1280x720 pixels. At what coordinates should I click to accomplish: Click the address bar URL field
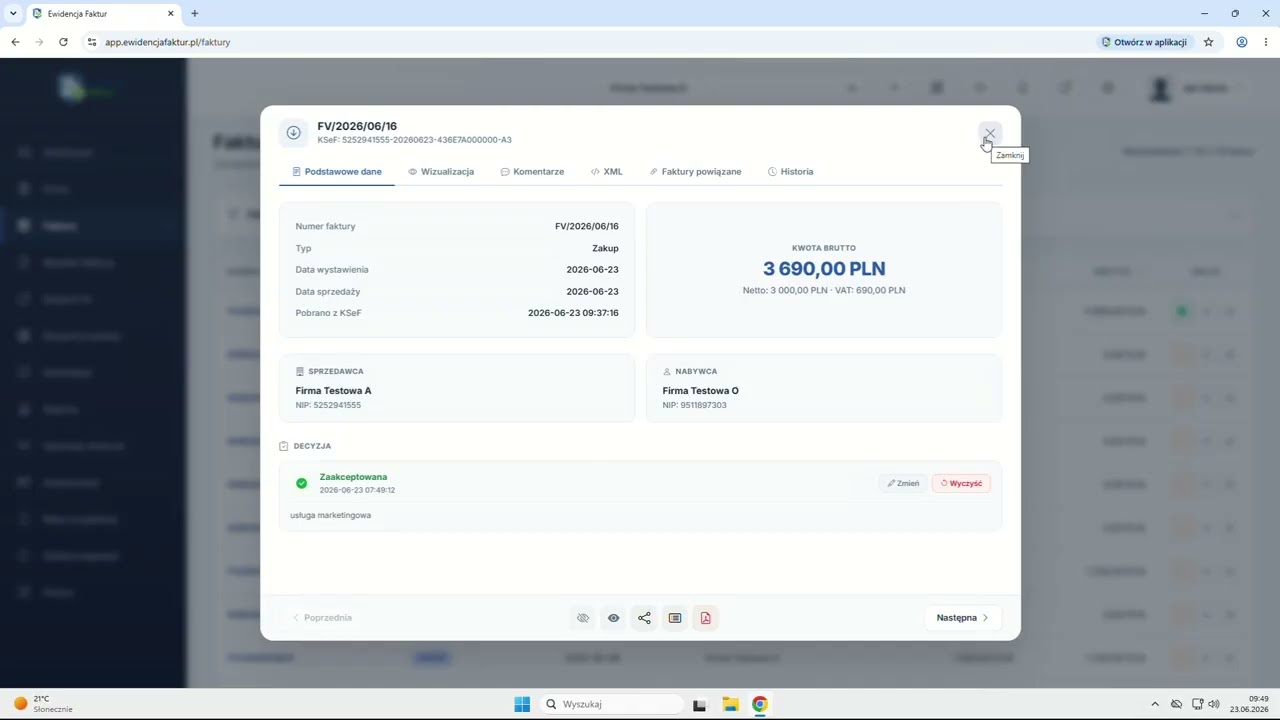(x=590, y=42)
